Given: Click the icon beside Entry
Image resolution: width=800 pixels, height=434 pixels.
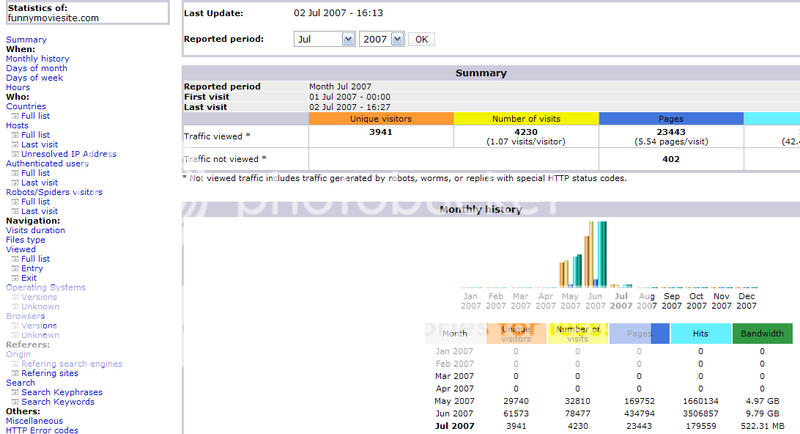Looking at the screenshot, I should (x=15, y=269).
